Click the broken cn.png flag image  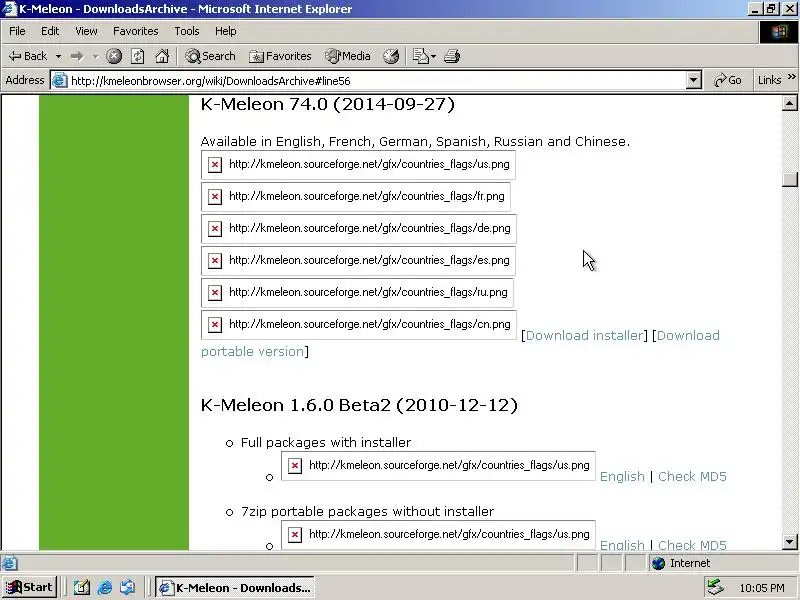tap(359, 324)
